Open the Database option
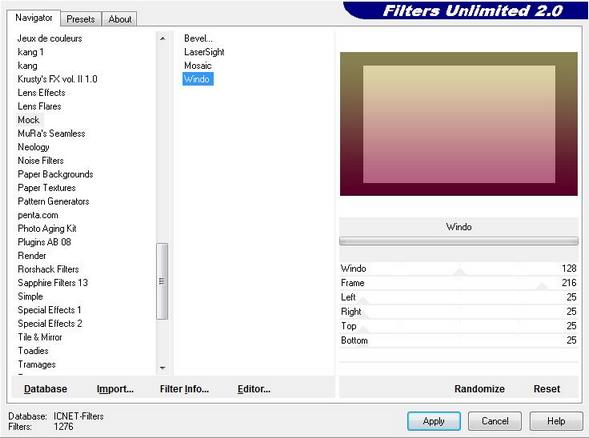589x438 pixels. pos(45,389)
